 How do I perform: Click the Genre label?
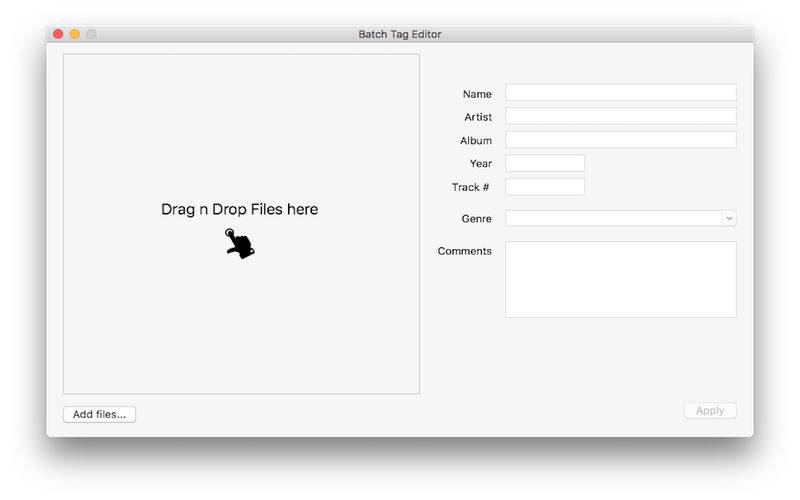click(477, 218)
